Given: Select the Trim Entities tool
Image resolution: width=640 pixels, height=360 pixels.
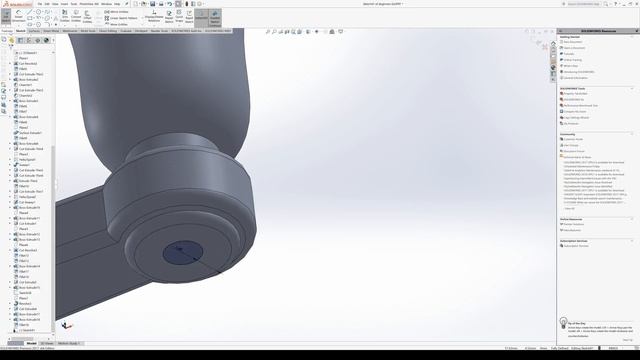Looking at the screenshot, I should 64,16.
